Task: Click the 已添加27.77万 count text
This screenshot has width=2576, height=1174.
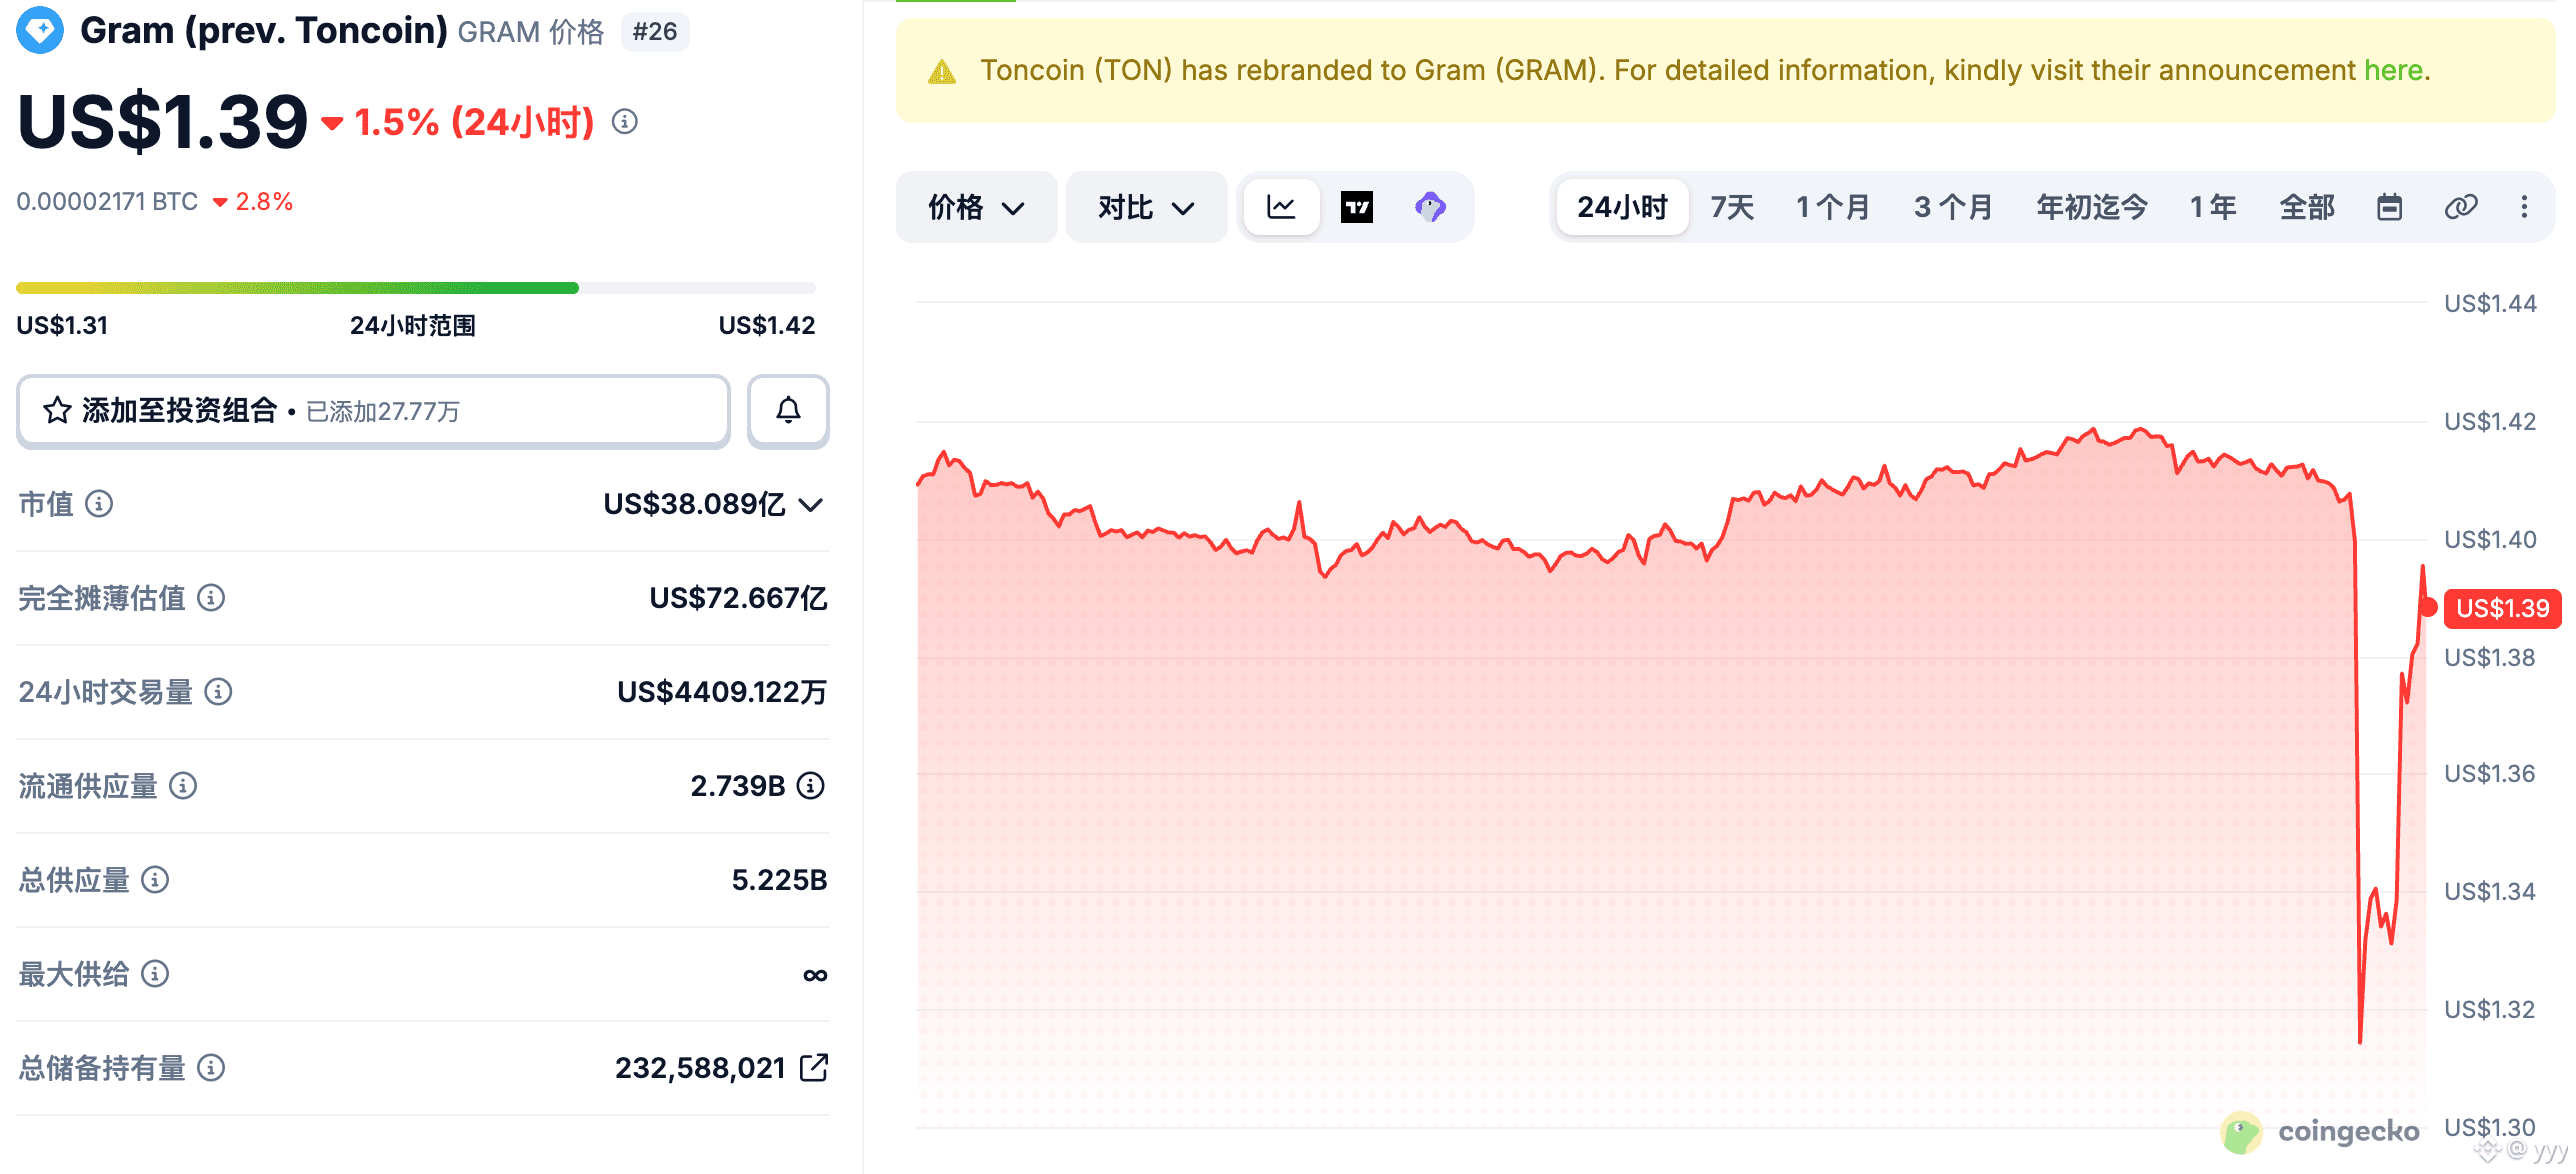Action: (382, 411)
